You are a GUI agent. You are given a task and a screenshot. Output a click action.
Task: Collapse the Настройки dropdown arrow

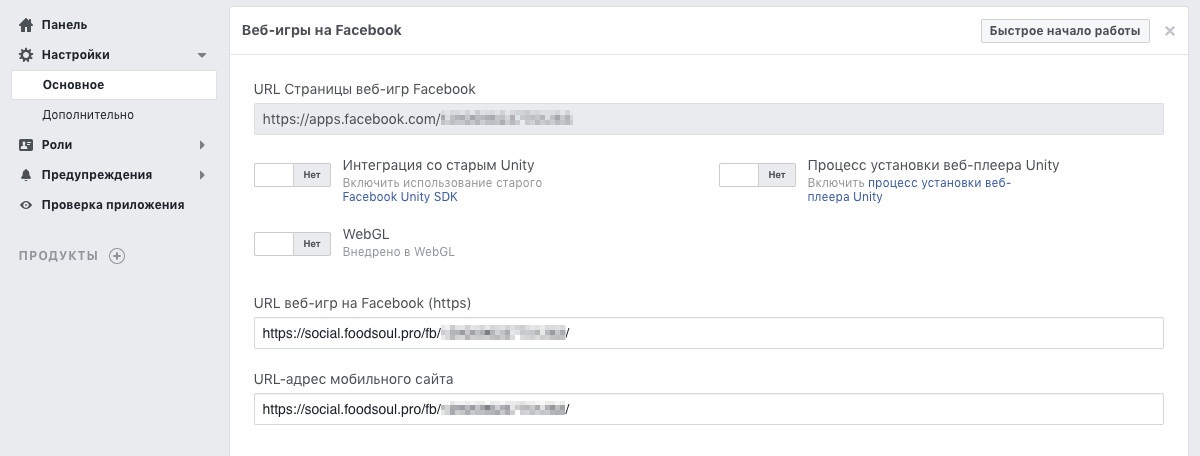(202, 55)
